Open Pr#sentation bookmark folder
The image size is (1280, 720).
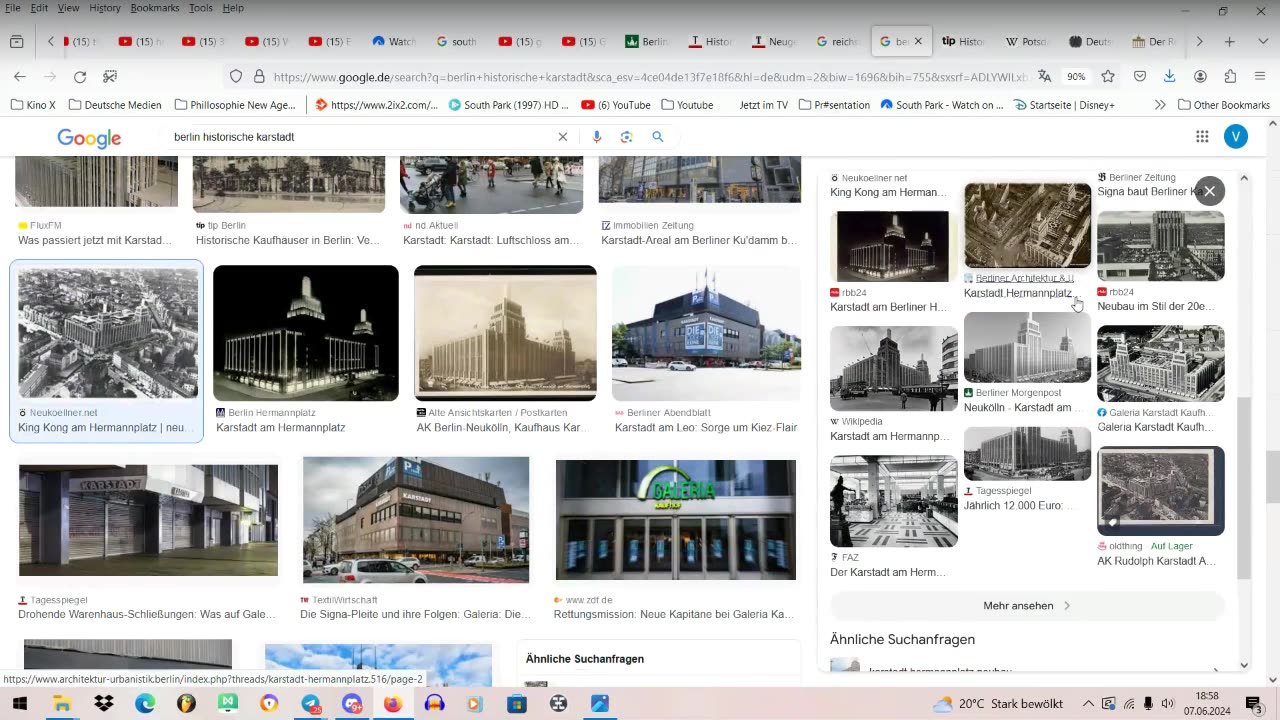(834, 105)
